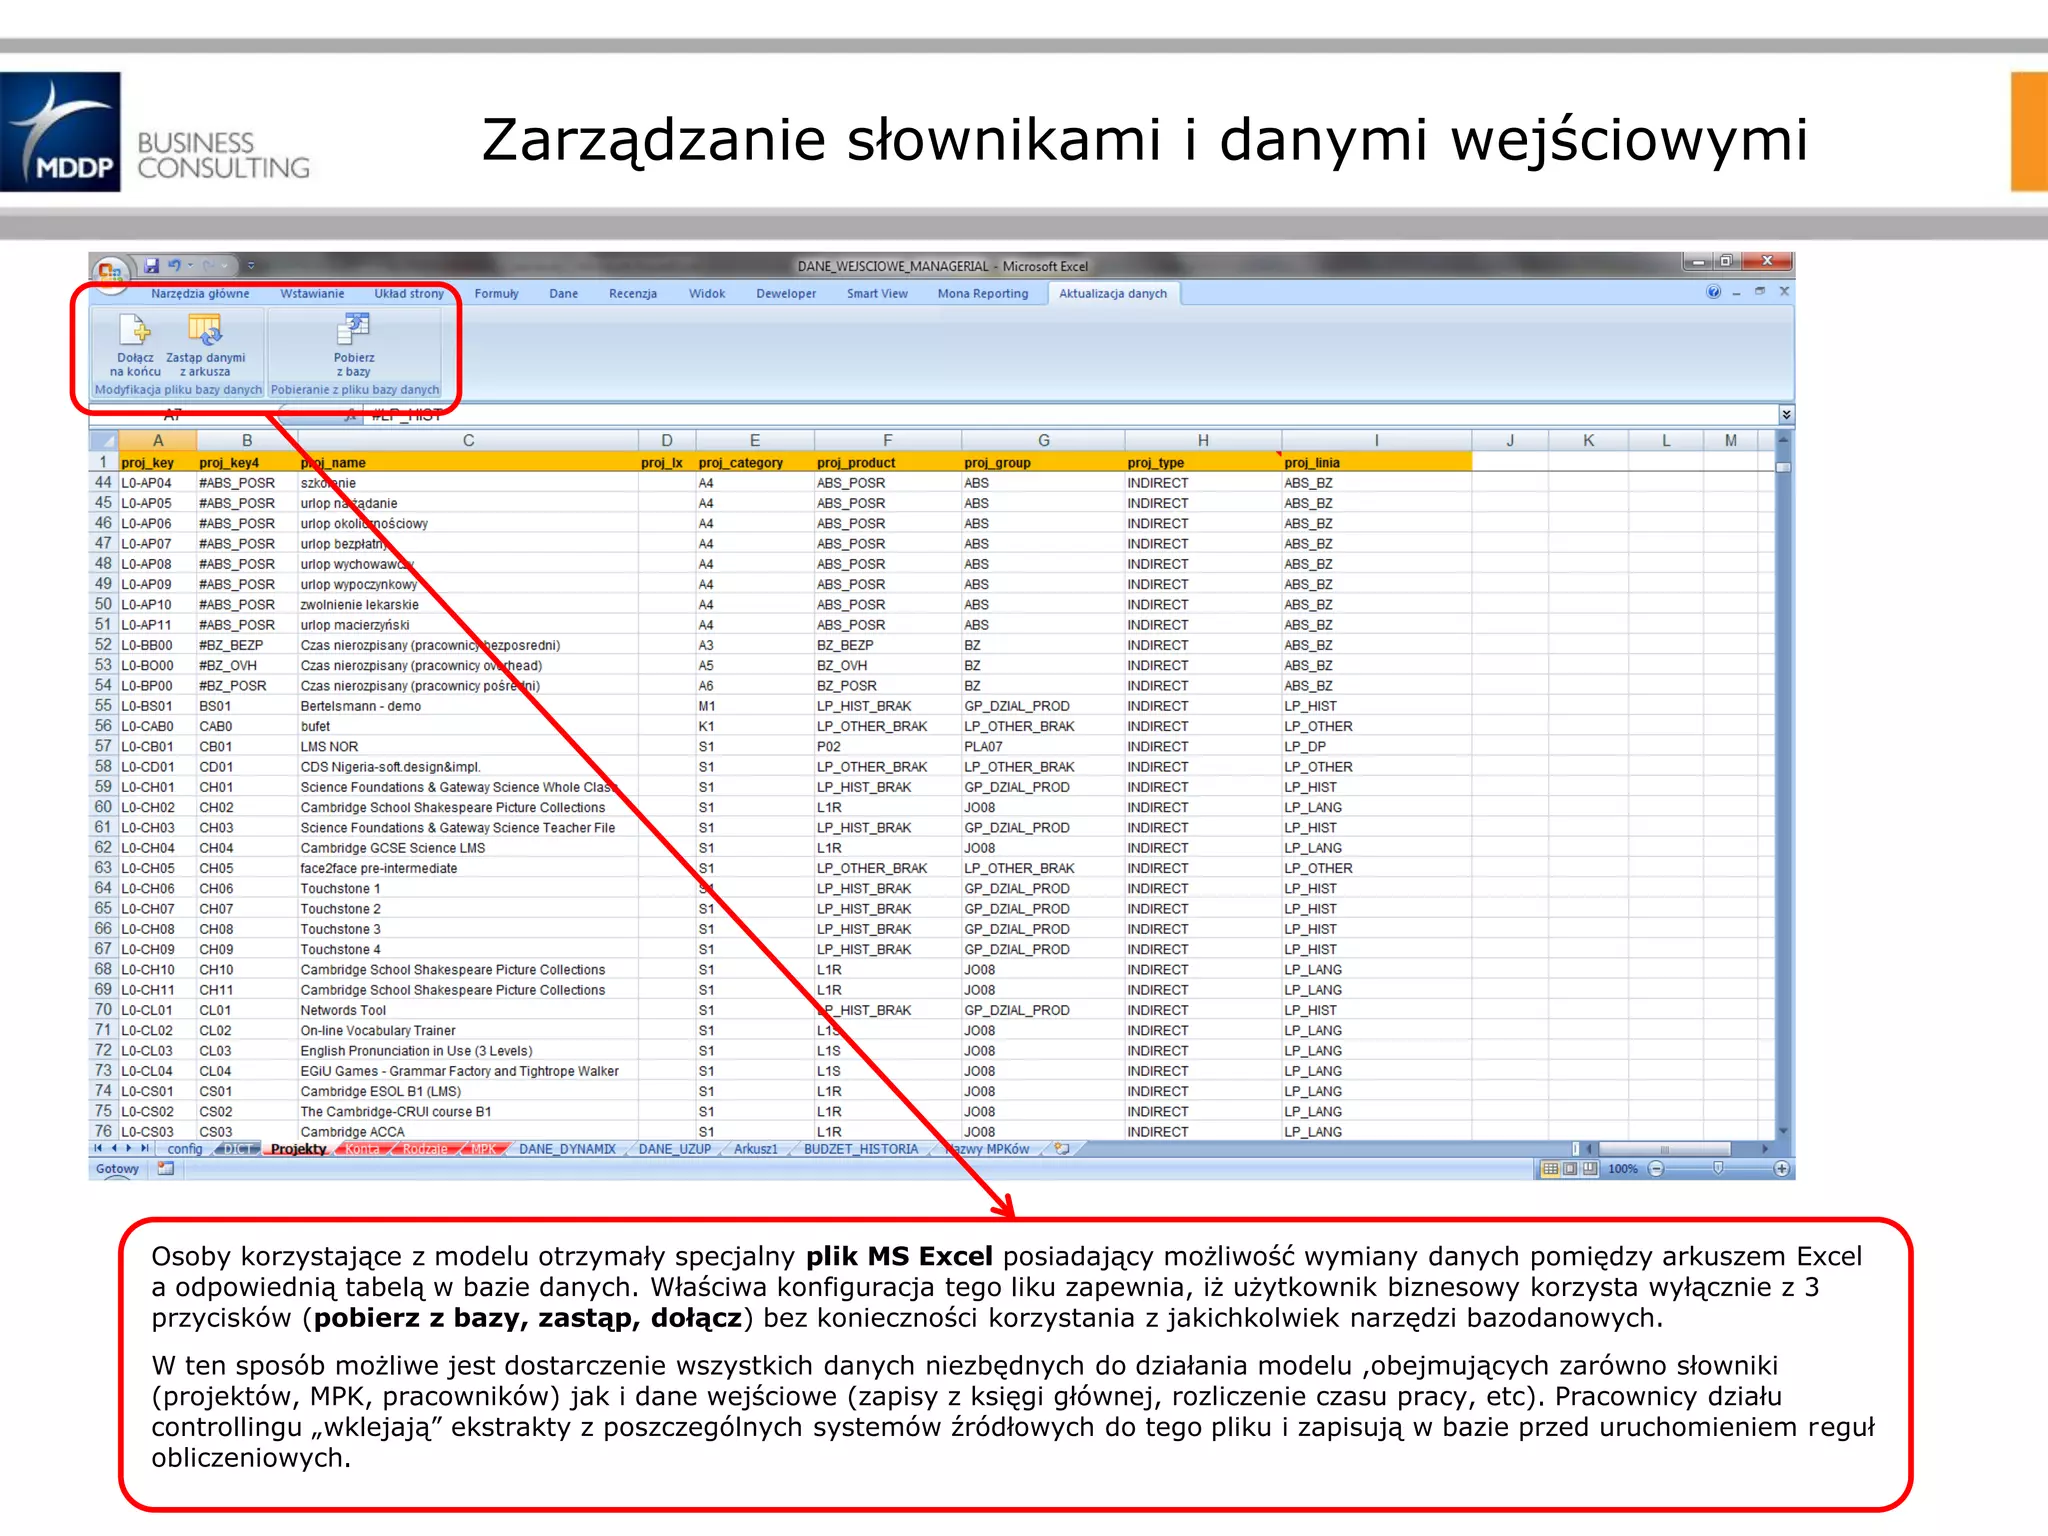Open the Smart View ribbon tab
This screenshot has width=2048, height=1536.
(x=877, y=293)
